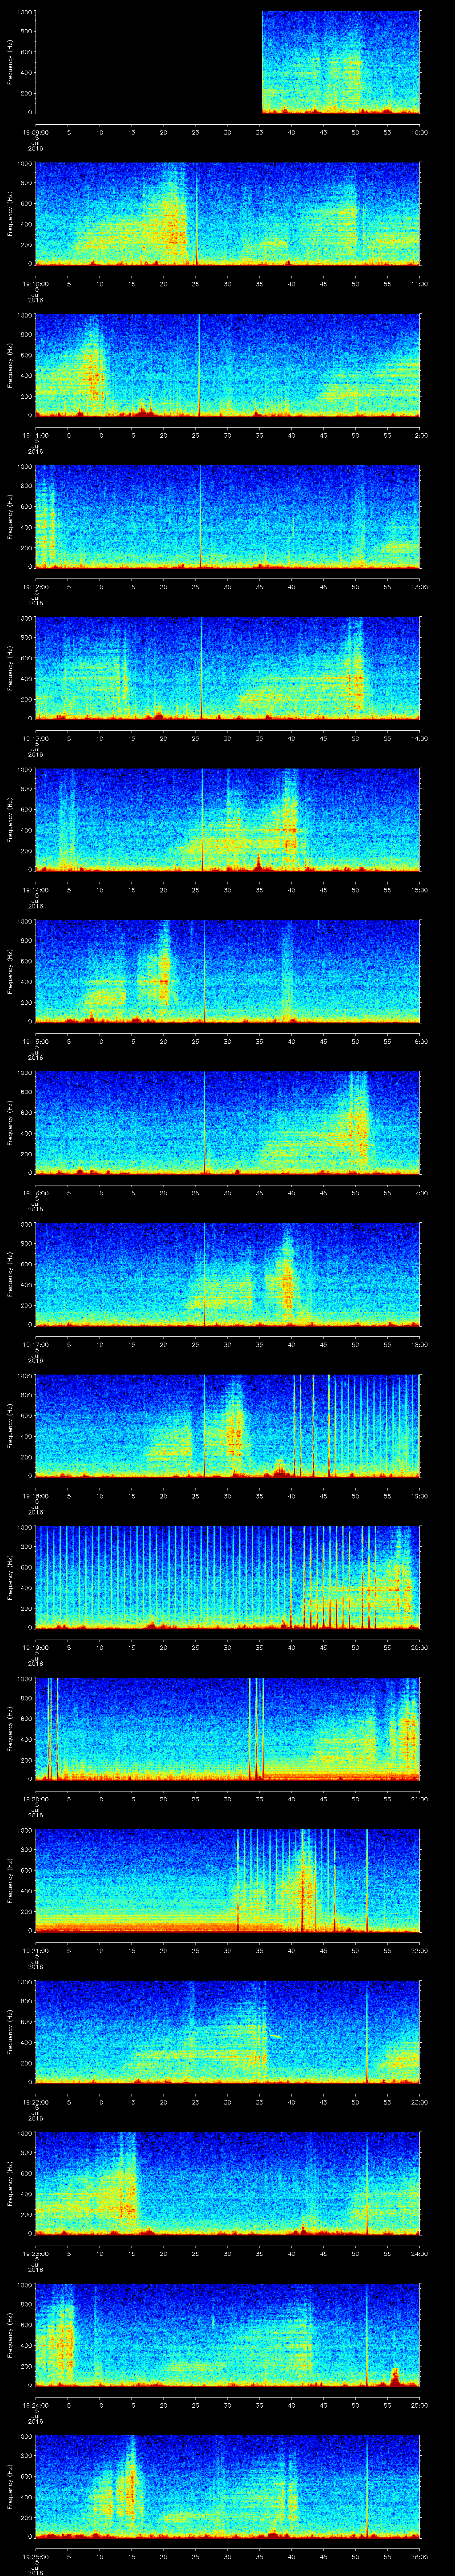The image size is (455, 2576).
Task: Click the 26:00 end-time label
Action: pos(419,2556)
